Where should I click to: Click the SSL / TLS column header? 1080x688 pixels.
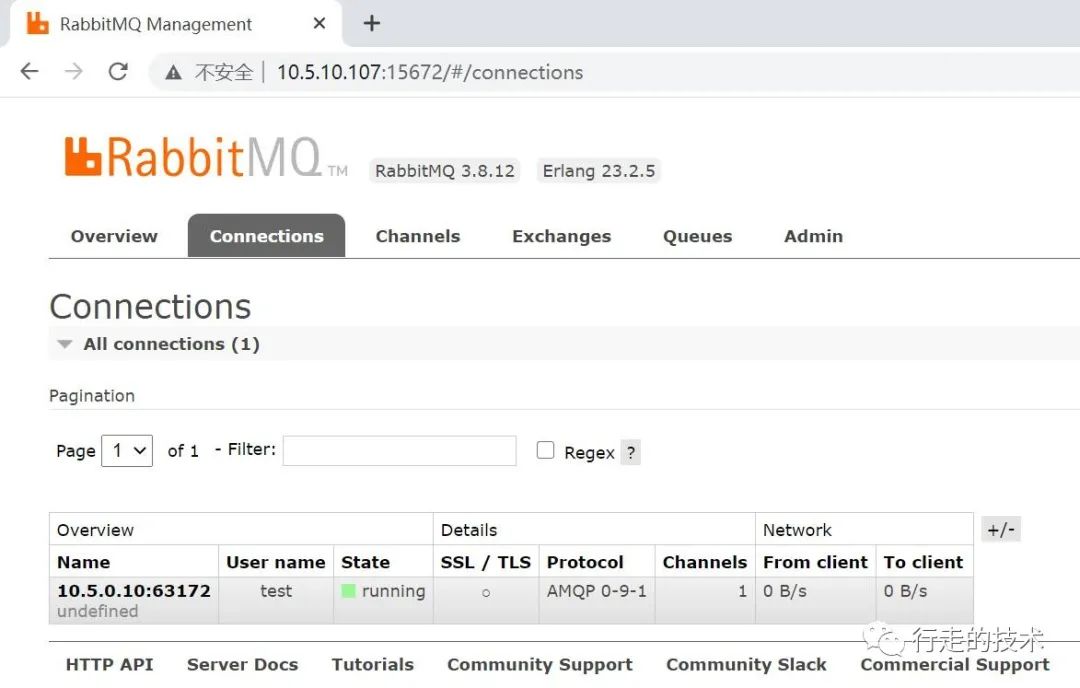point(486,562)
